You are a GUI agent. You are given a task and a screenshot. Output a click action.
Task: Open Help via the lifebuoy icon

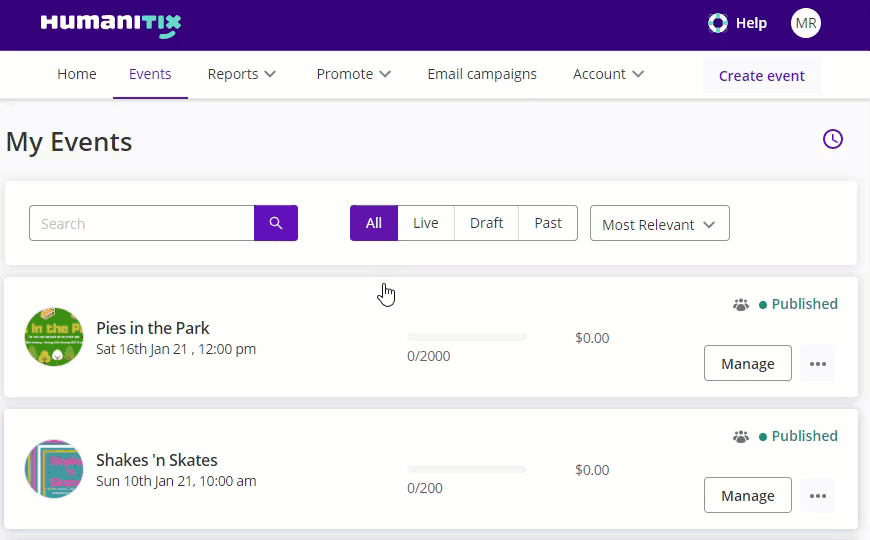tap(717, 23)
